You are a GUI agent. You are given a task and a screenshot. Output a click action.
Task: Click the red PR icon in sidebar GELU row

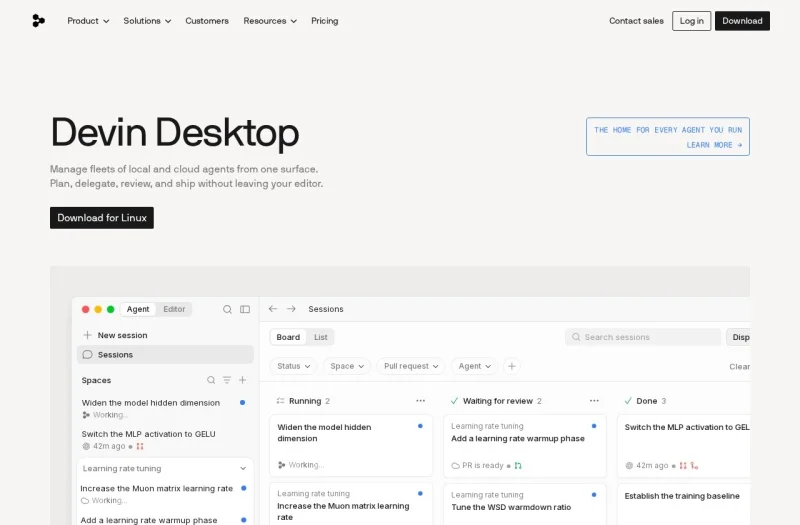click(x=140, y=446)
